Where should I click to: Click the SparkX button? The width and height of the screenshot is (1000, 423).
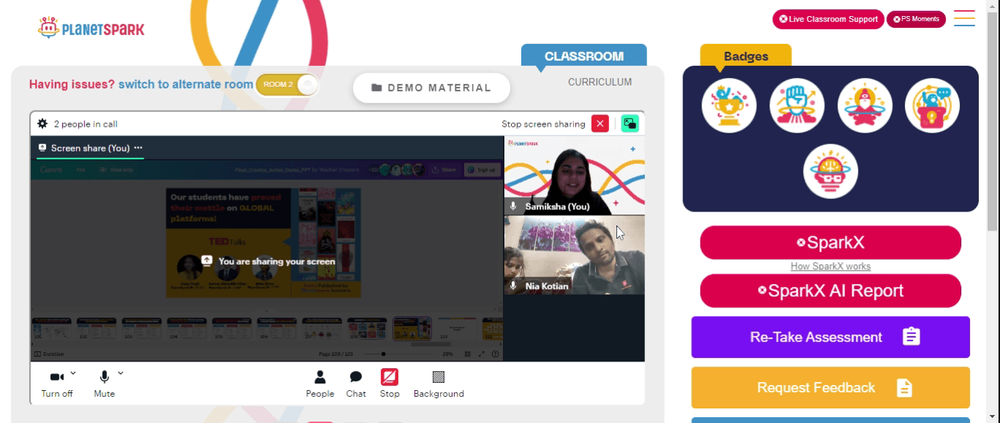coord(830,242)
